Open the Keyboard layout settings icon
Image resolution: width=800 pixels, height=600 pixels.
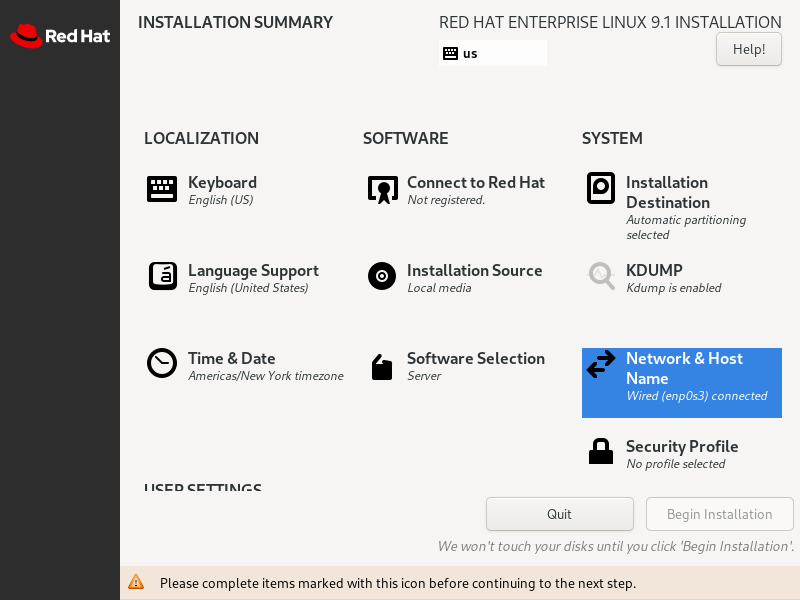[162, 189]
